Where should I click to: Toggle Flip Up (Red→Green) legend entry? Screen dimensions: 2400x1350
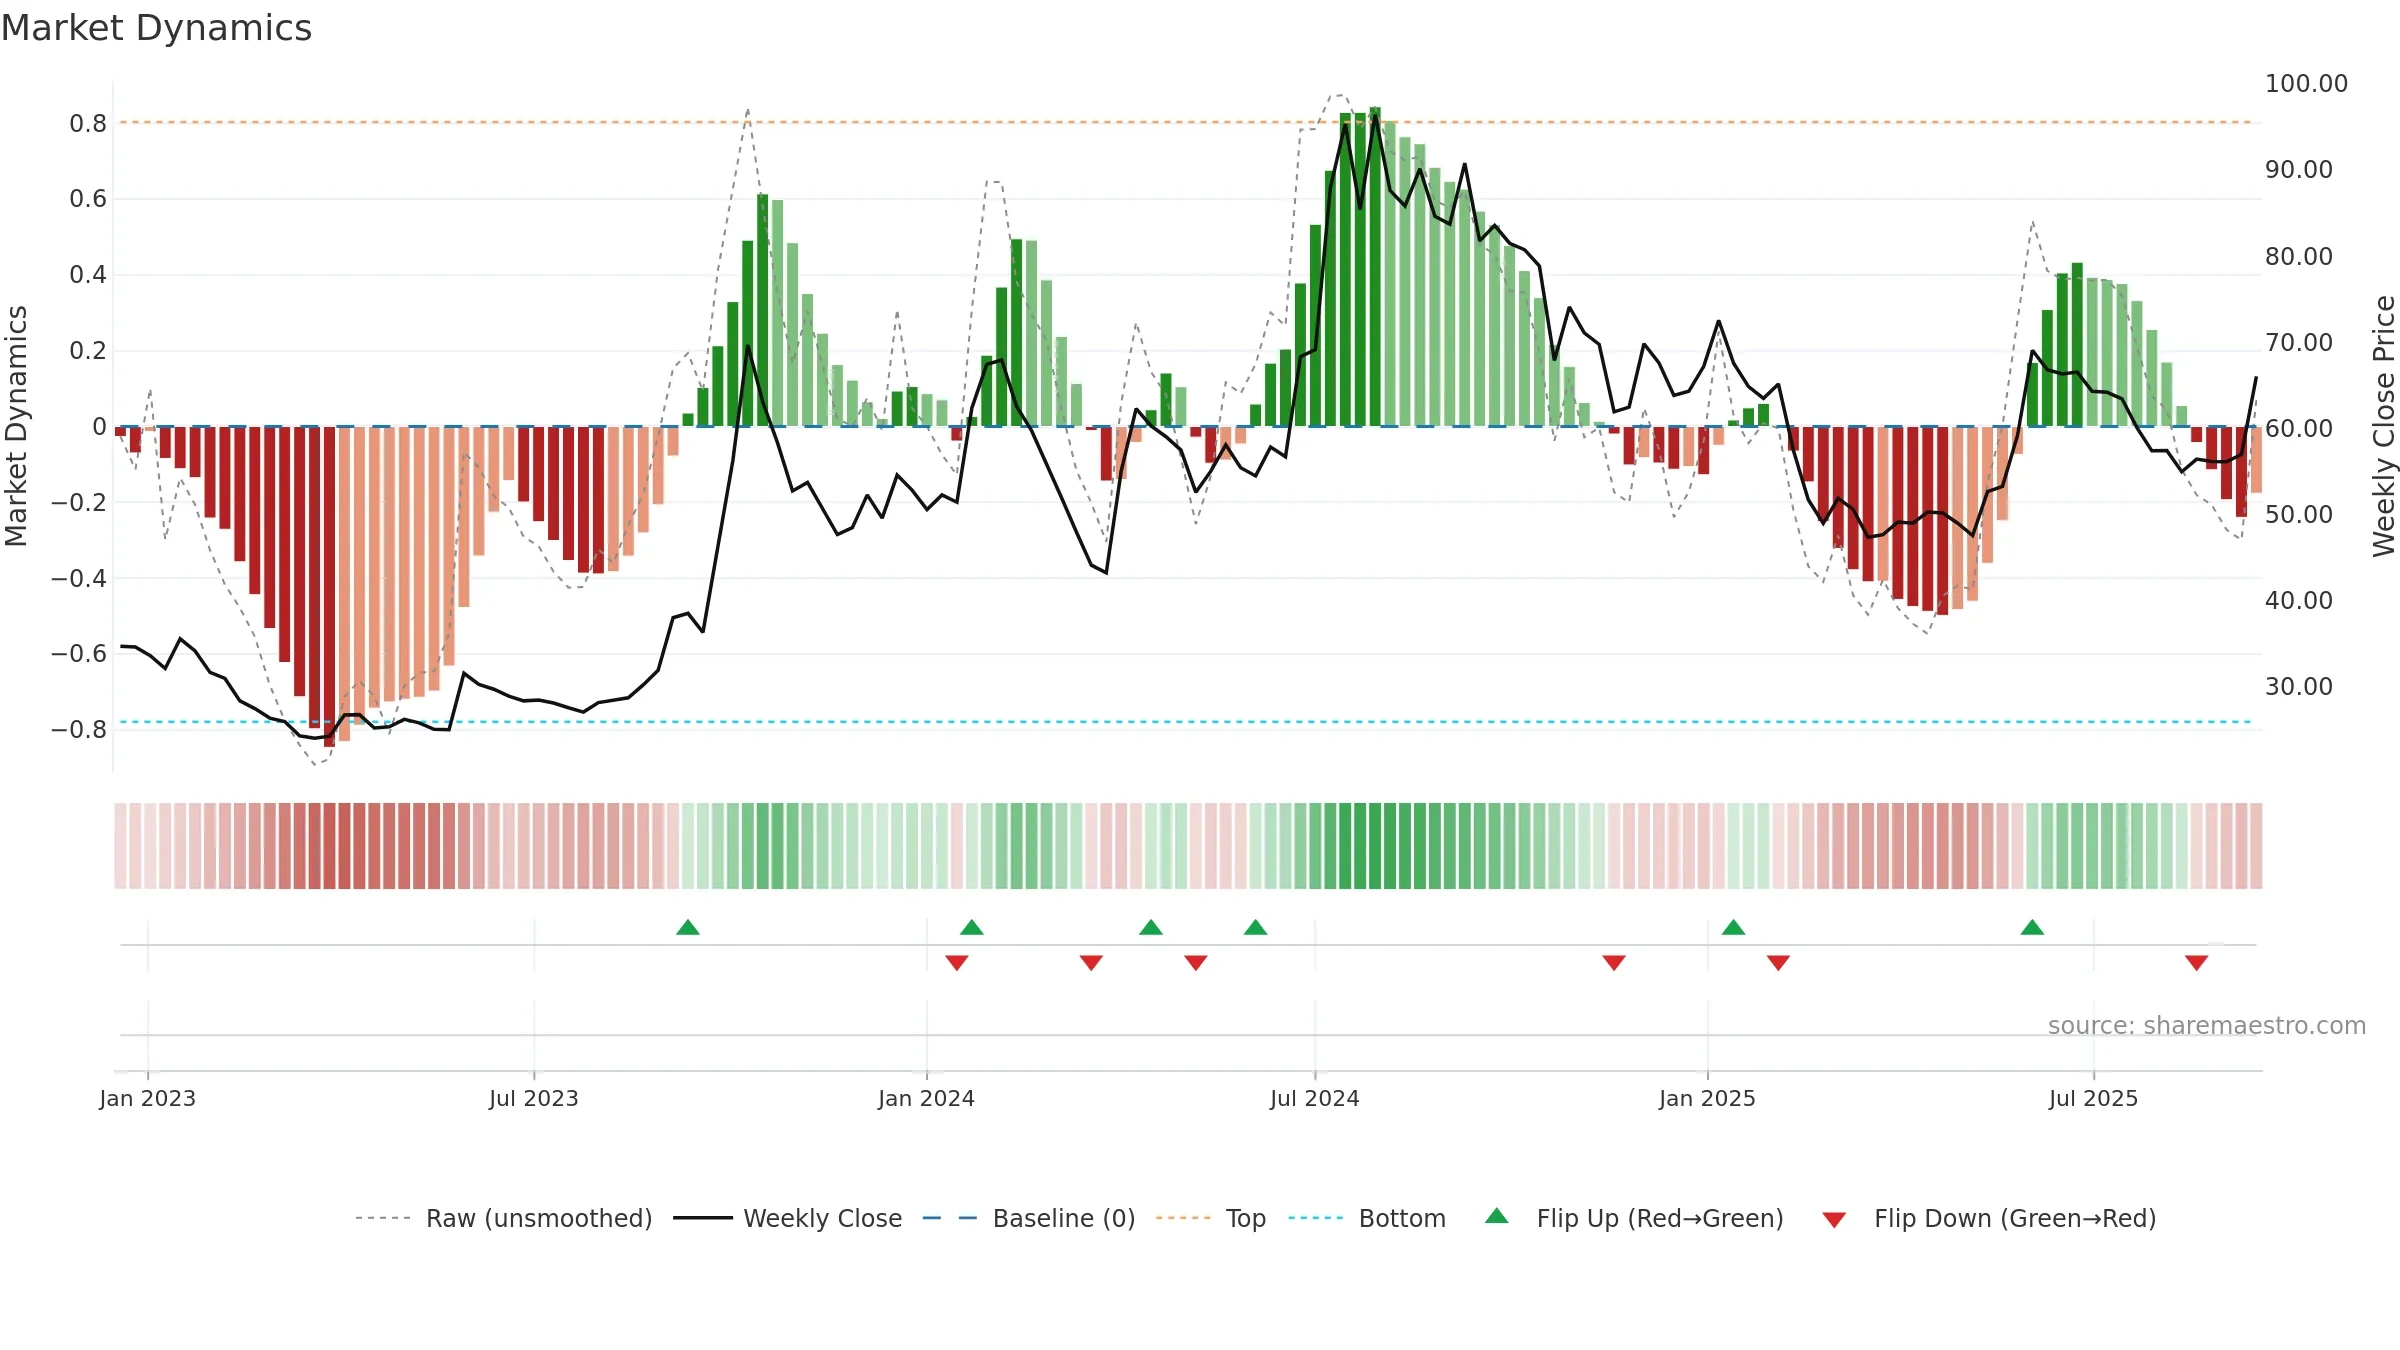pyautogui.click(x=1635, y=1218)
